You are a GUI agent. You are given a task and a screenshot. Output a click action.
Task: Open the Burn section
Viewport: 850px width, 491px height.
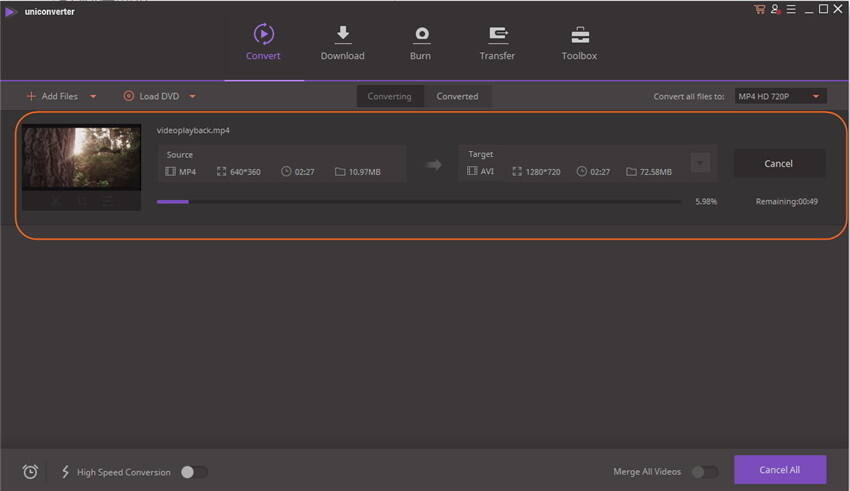click(421, 42)
